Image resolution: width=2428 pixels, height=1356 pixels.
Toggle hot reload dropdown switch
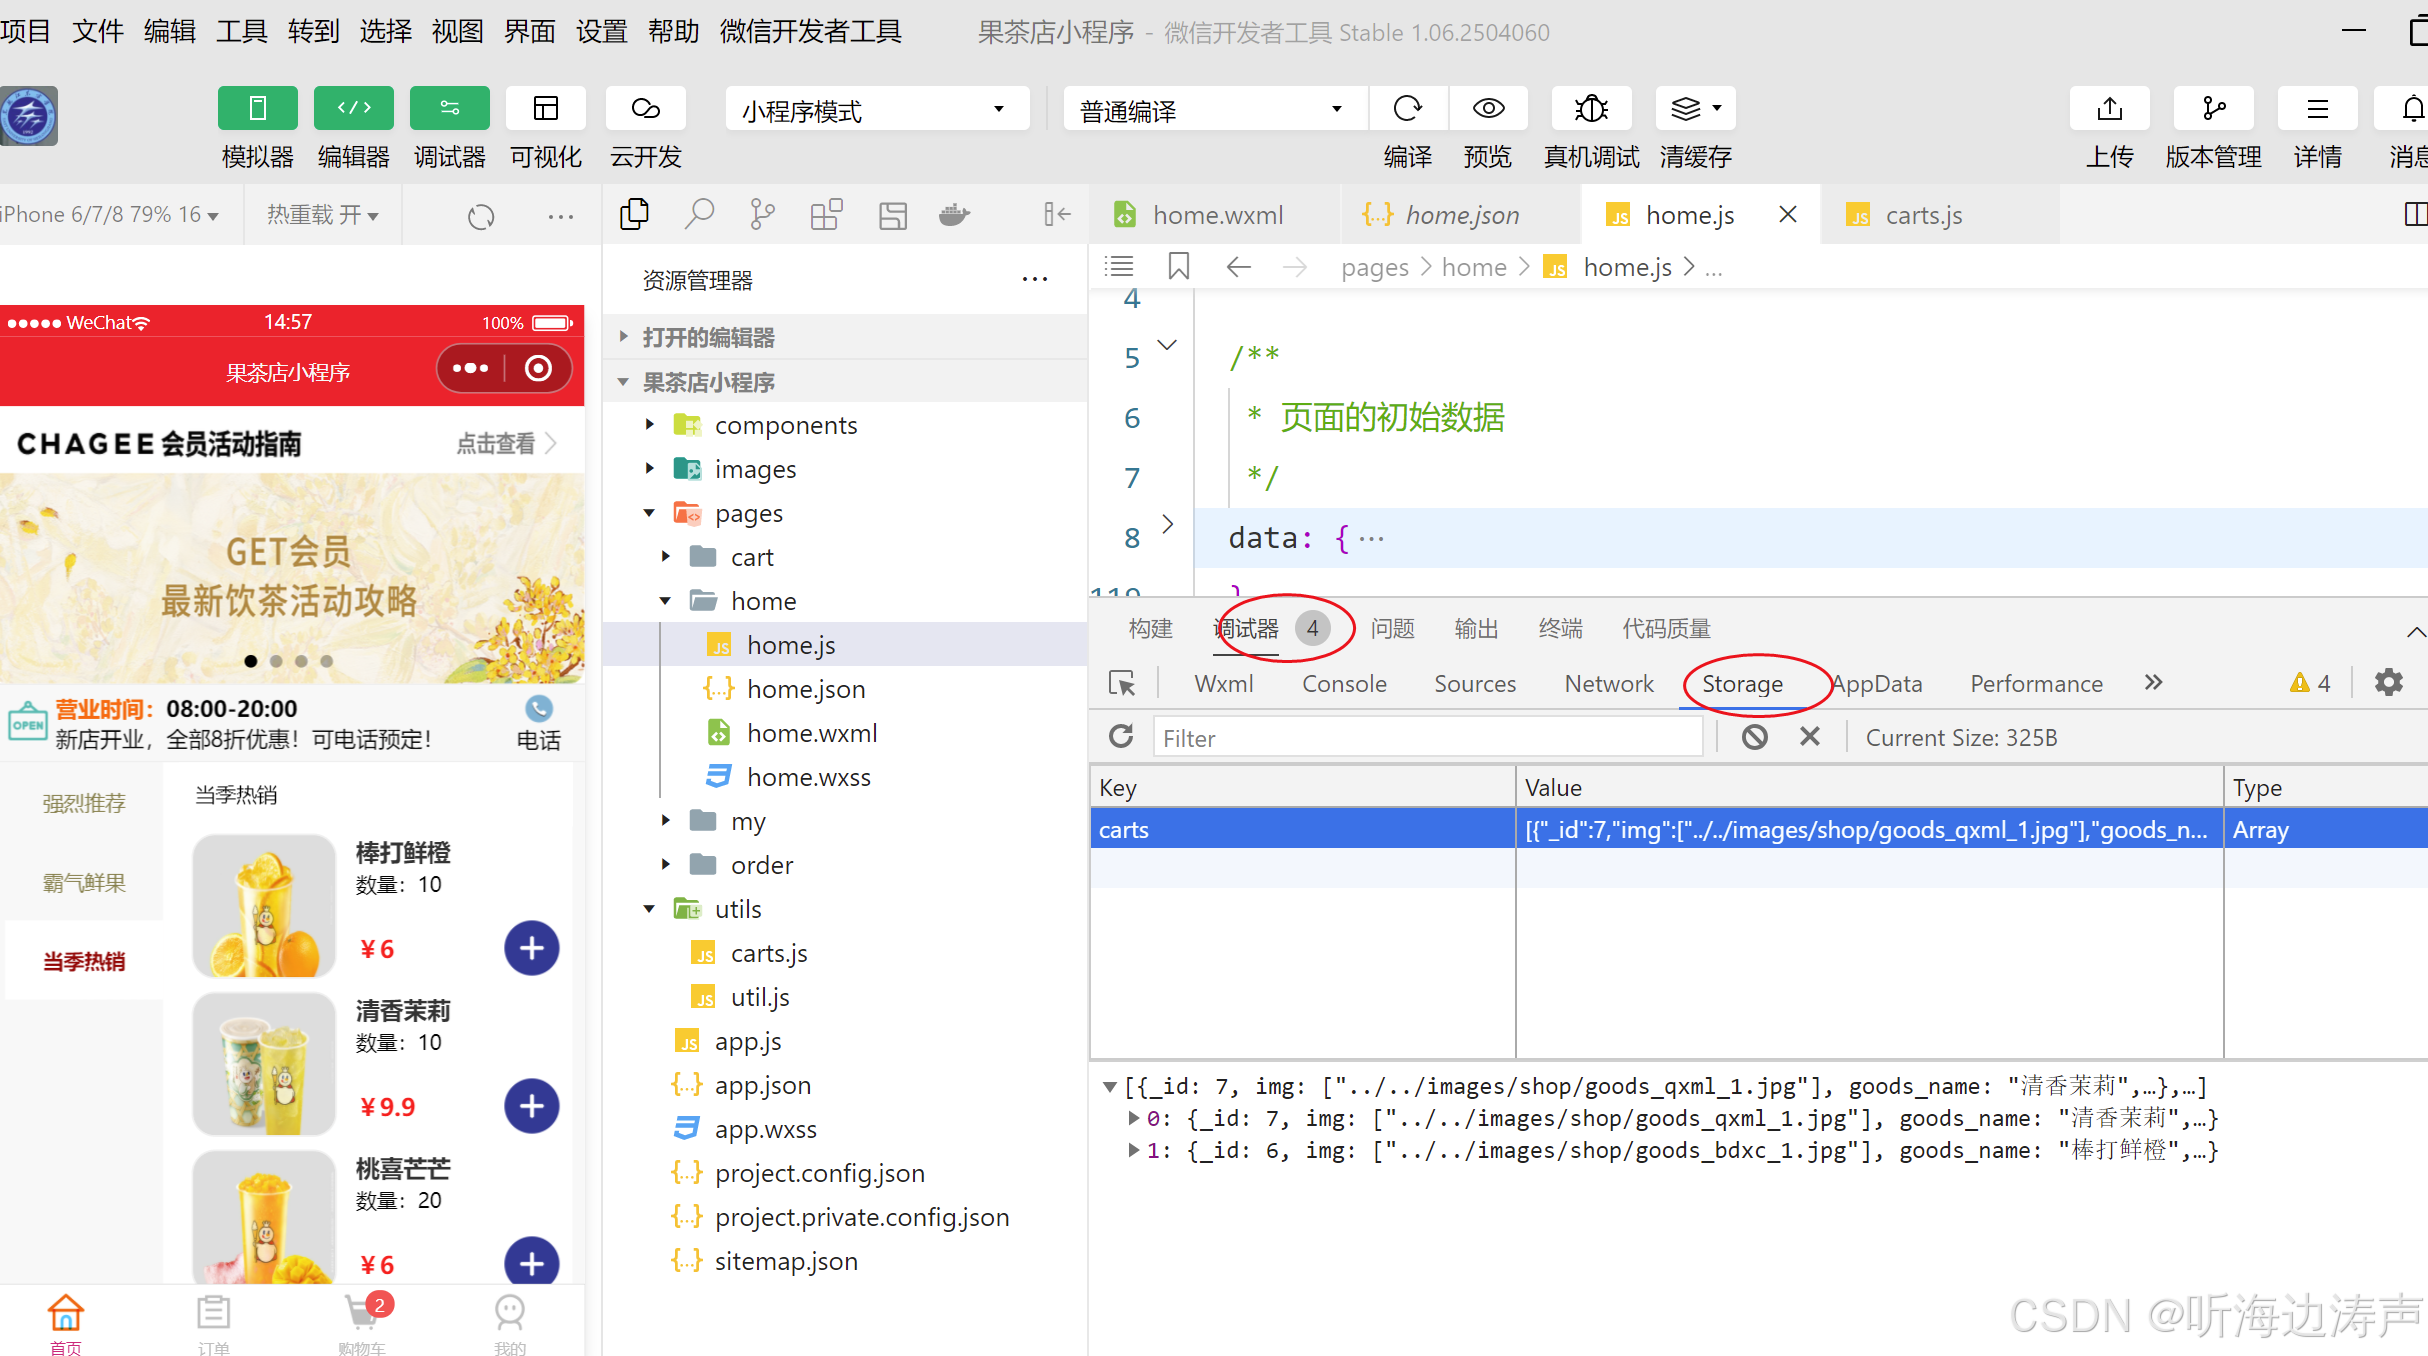322,214
